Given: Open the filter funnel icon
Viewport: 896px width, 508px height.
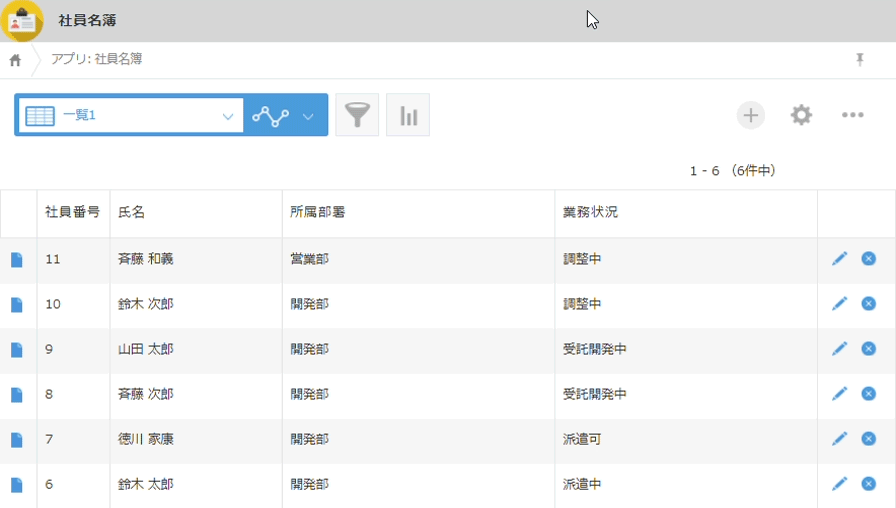Looking at the screenshot, I should click(x=357, y=115).
